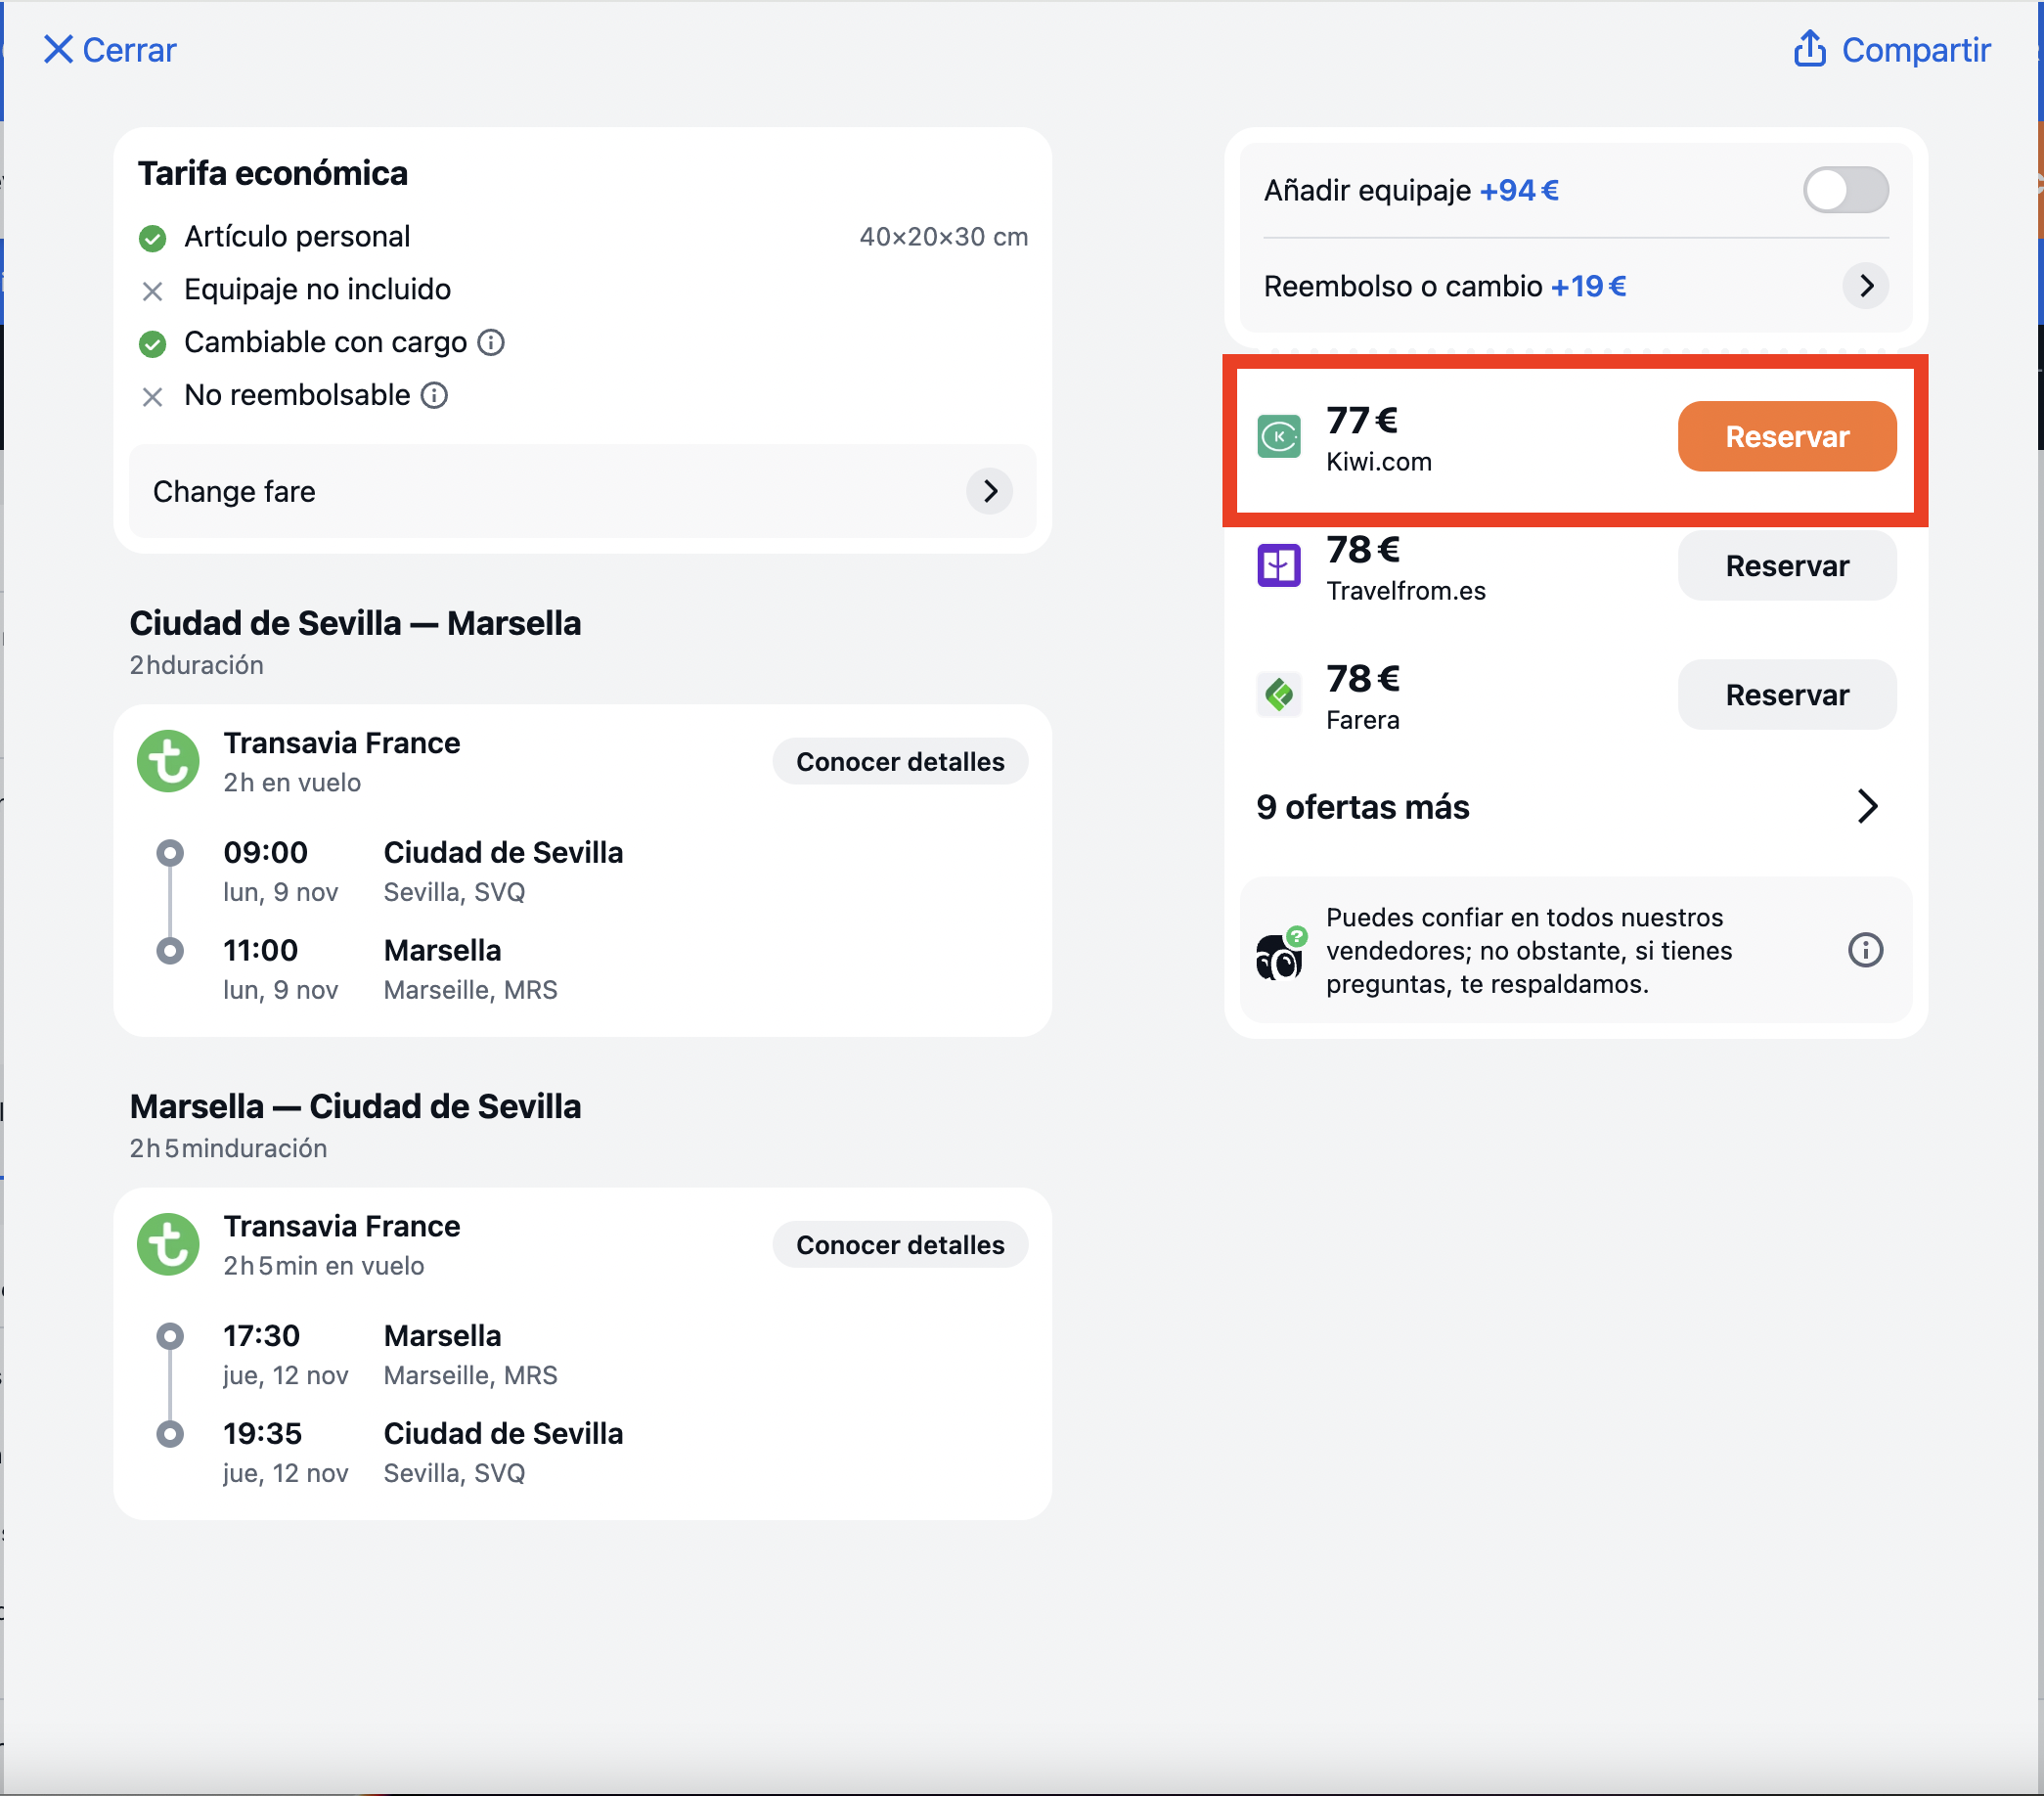Viewport: 2044px width, 1796px height.
Task: Select the 17:30 departure time
Action: pyautogui.click(x=261, y=1336)
